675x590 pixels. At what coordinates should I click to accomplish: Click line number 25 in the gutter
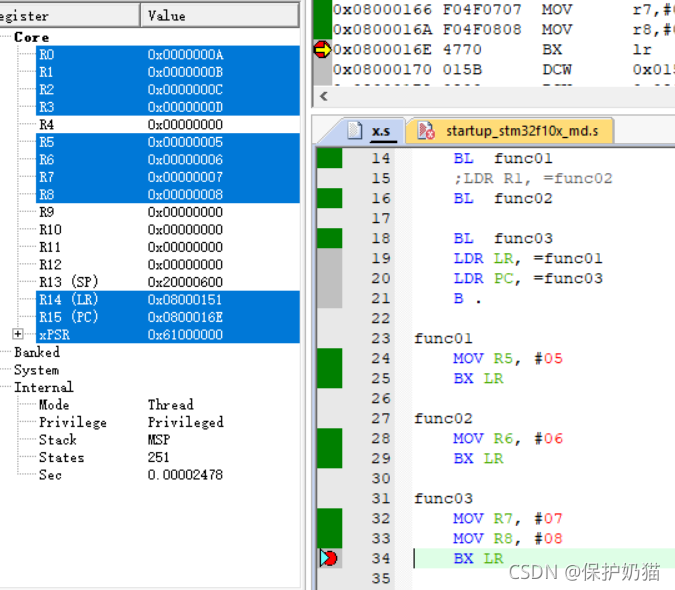click(381, 378)
